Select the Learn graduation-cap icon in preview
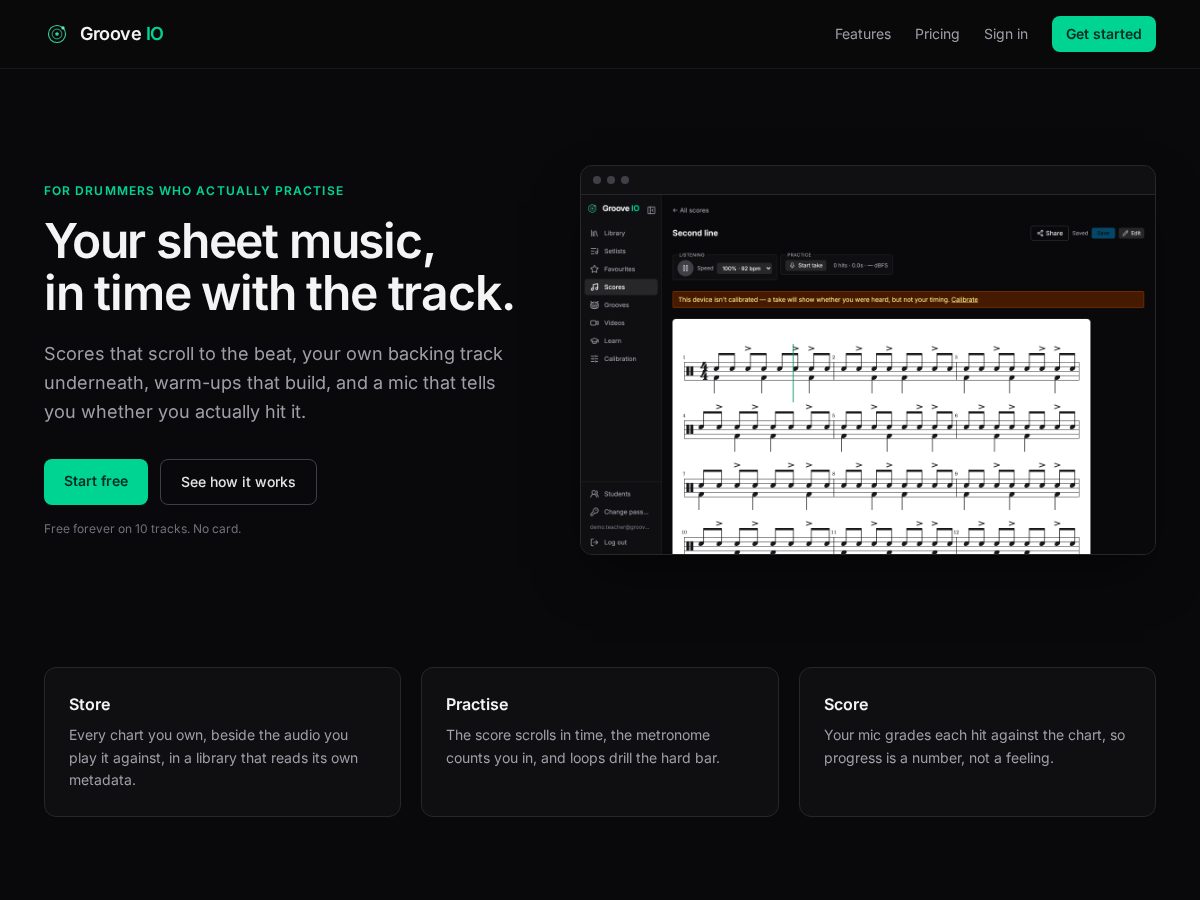 pyautogui.click(x=594, y=341)
